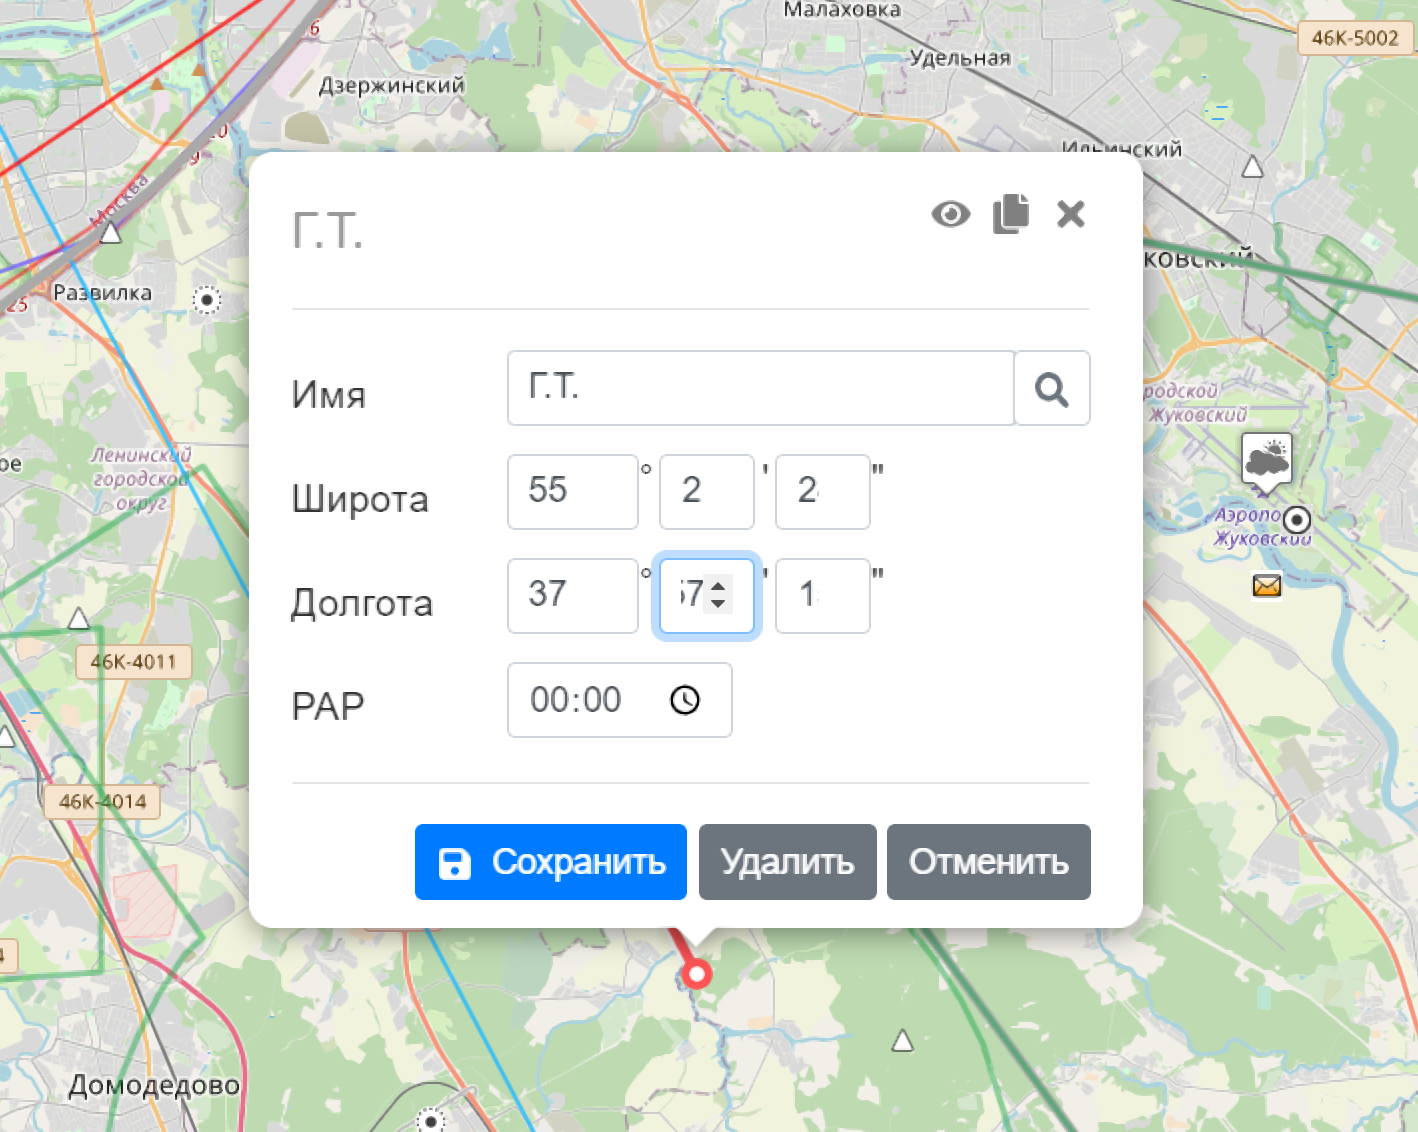Click the Жуковский airport circle marker
Viewport: 1418px width, 1132px height.
point(1297,520)
